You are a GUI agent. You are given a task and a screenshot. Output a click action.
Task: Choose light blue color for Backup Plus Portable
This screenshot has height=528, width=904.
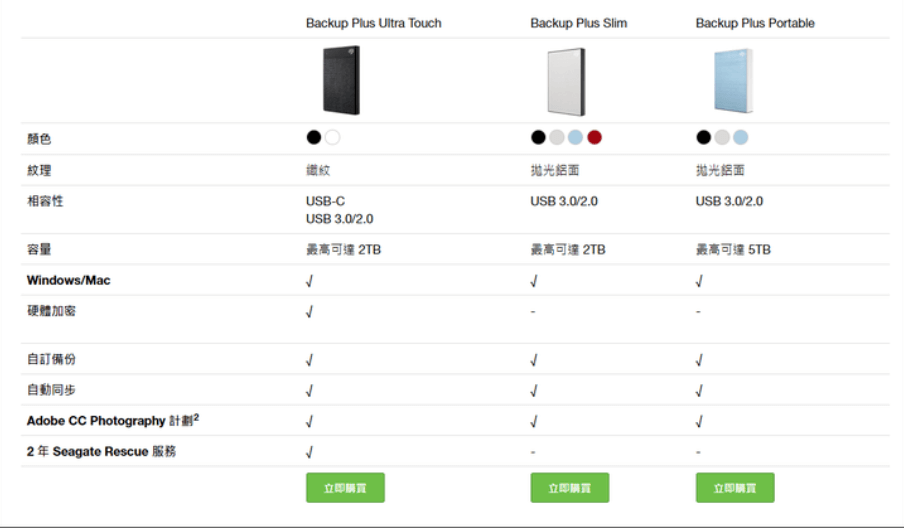pos(740,138)
